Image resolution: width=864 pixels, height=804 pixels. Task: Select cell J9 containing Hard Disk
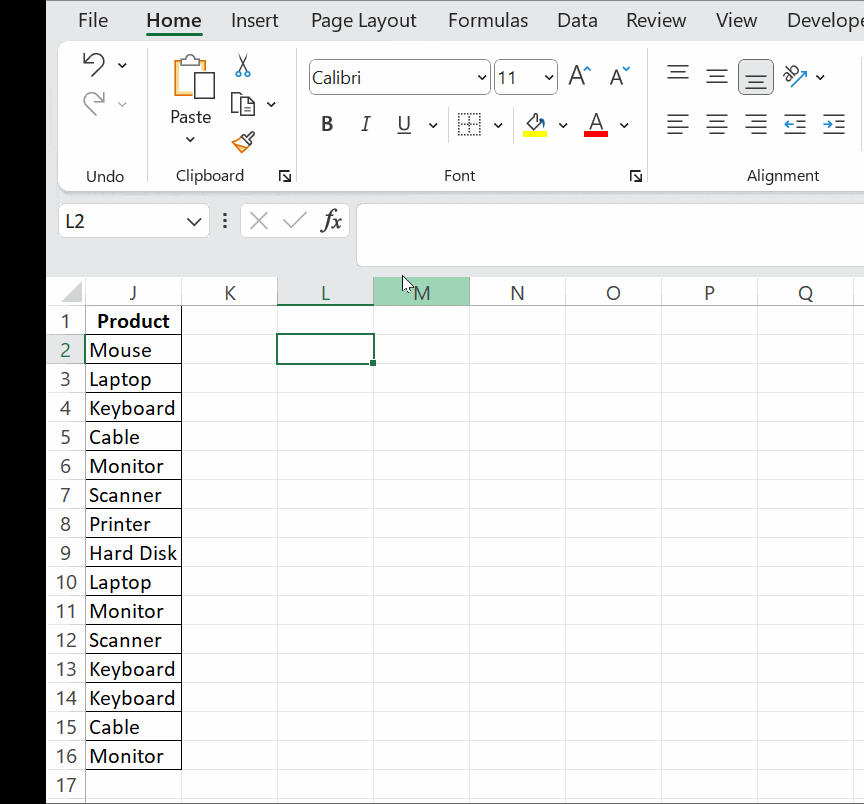tap(133, 552)
